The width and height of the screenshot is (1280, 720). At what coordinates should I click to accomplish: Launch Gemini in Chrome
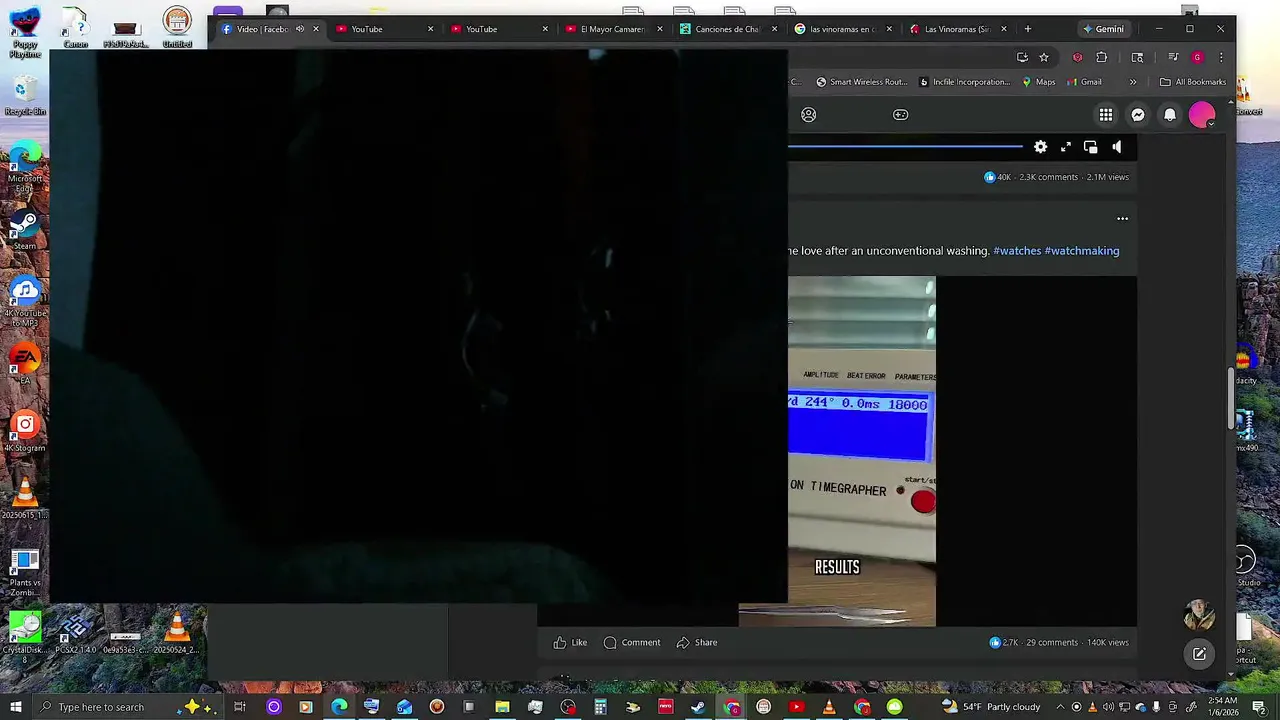pyautogui.click(x=1103, y=29)
